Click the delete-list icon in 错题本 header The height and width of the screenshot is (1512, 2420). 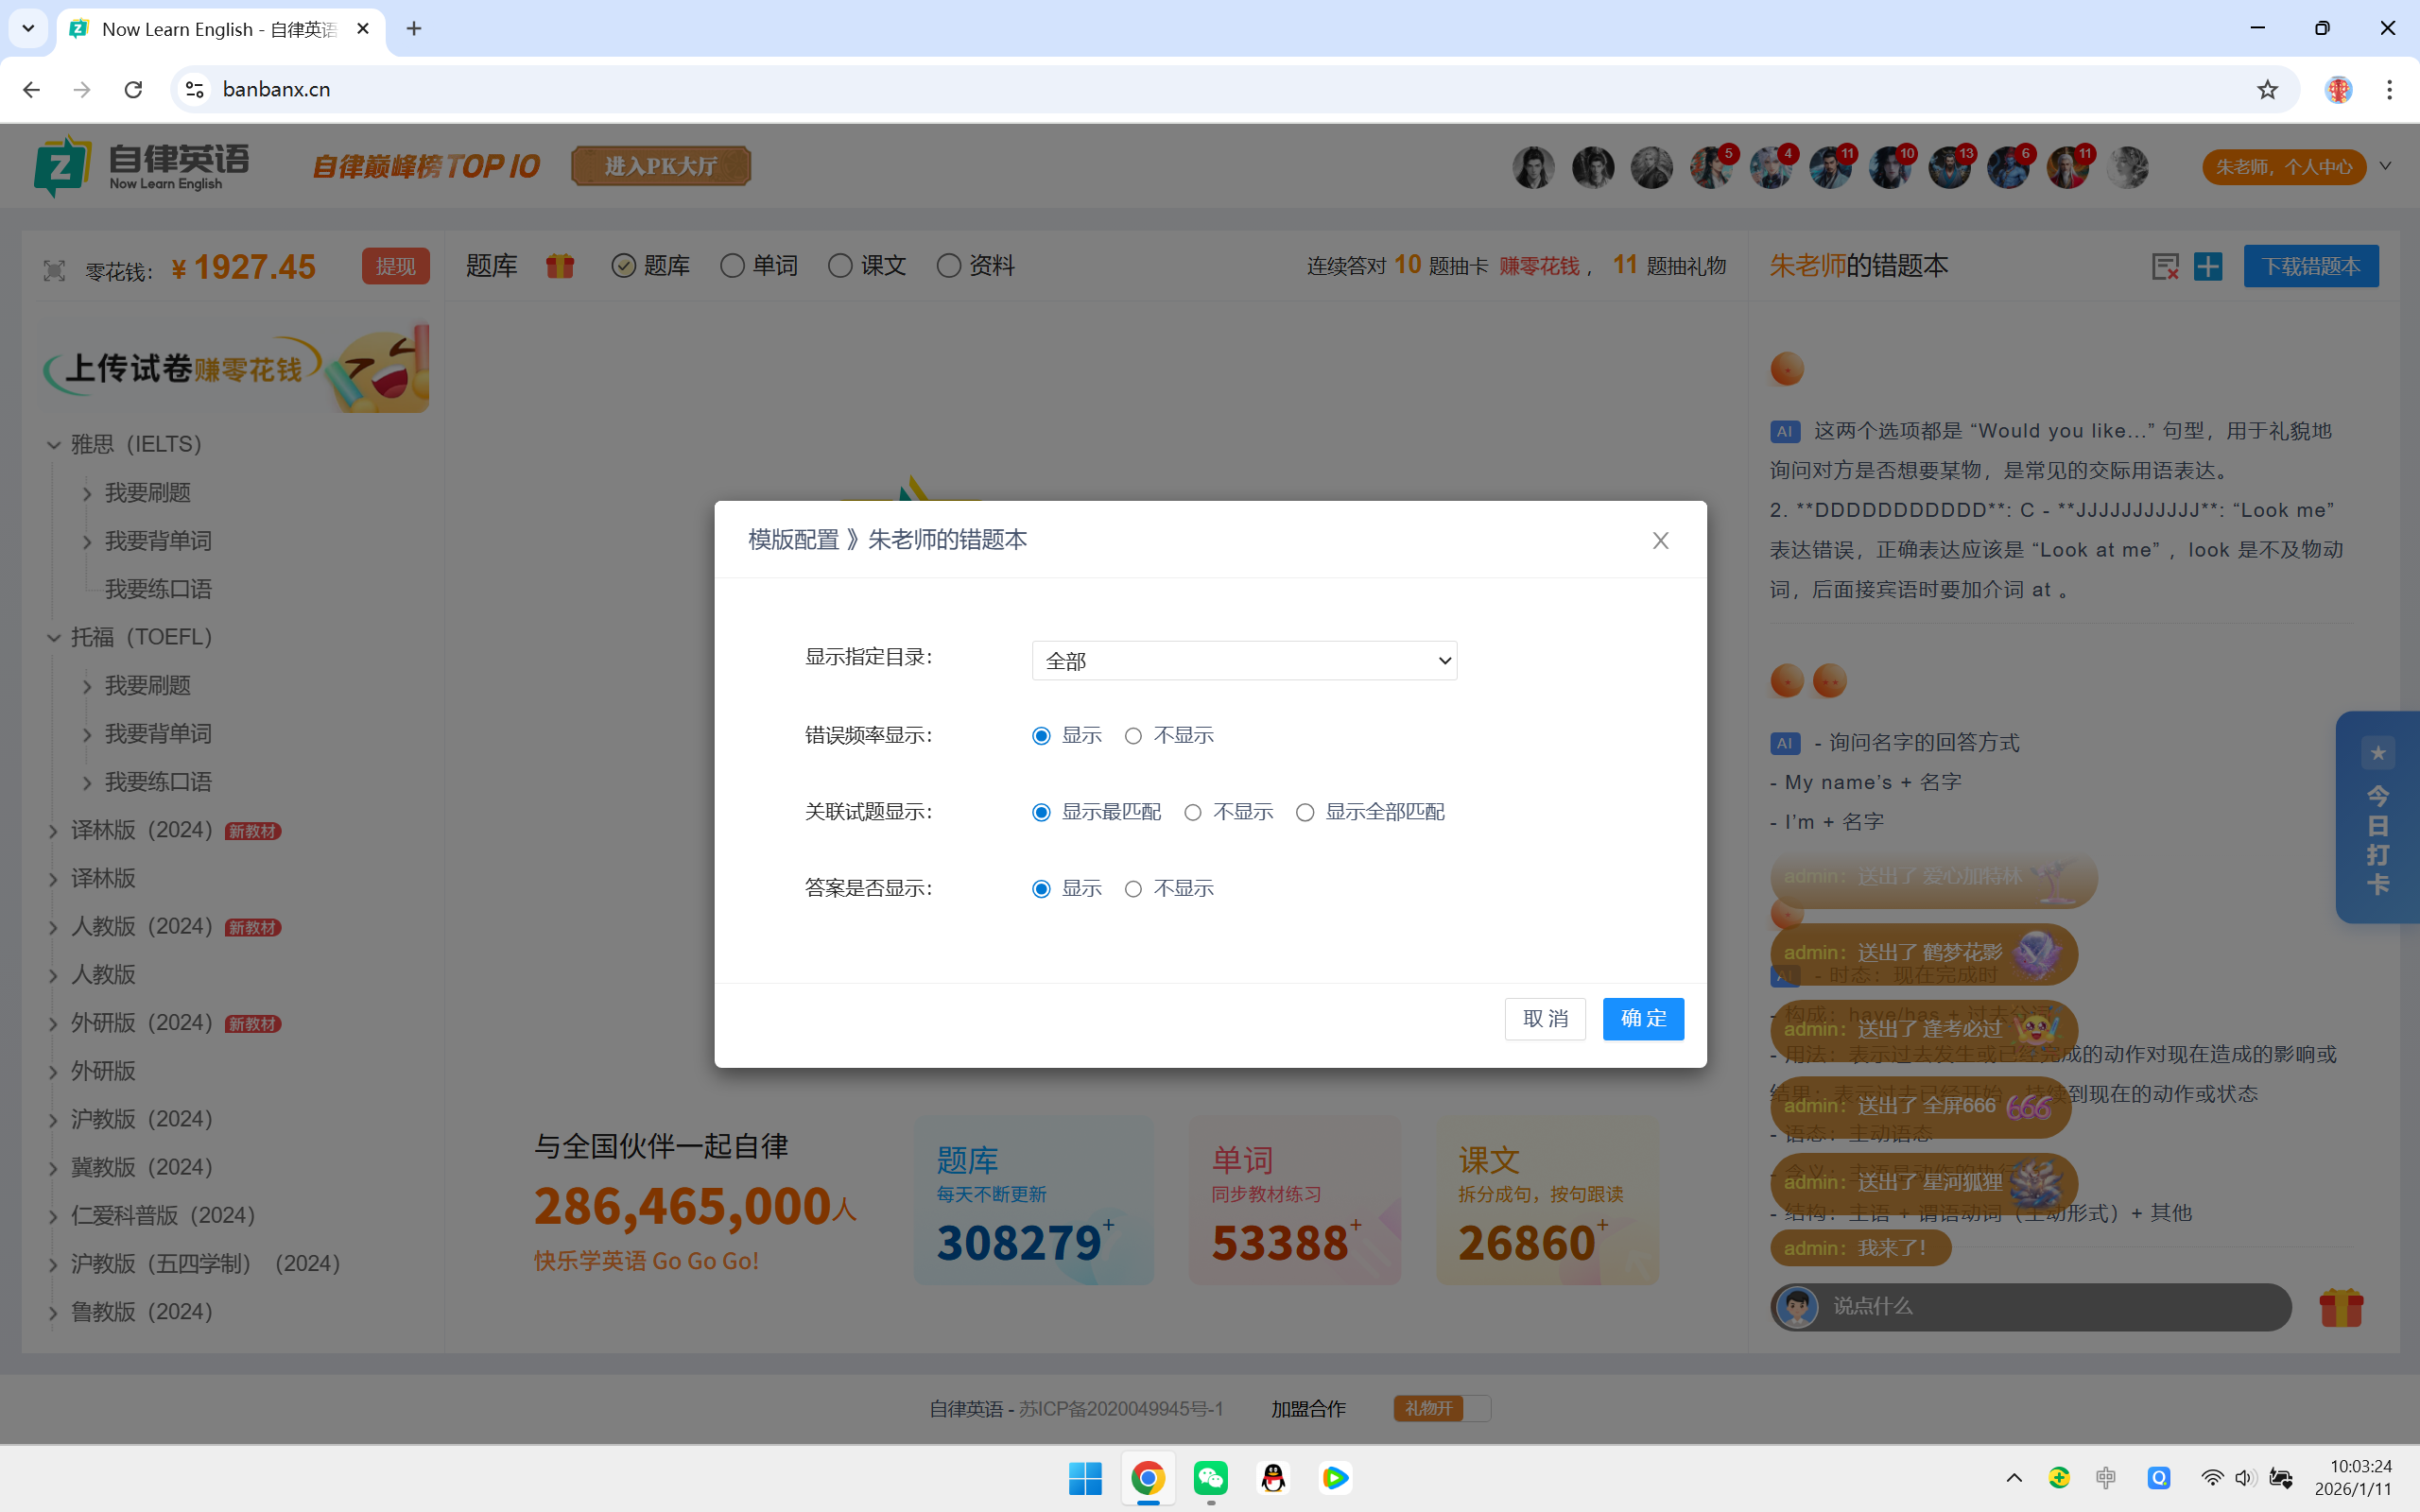tap(2165, 266)
